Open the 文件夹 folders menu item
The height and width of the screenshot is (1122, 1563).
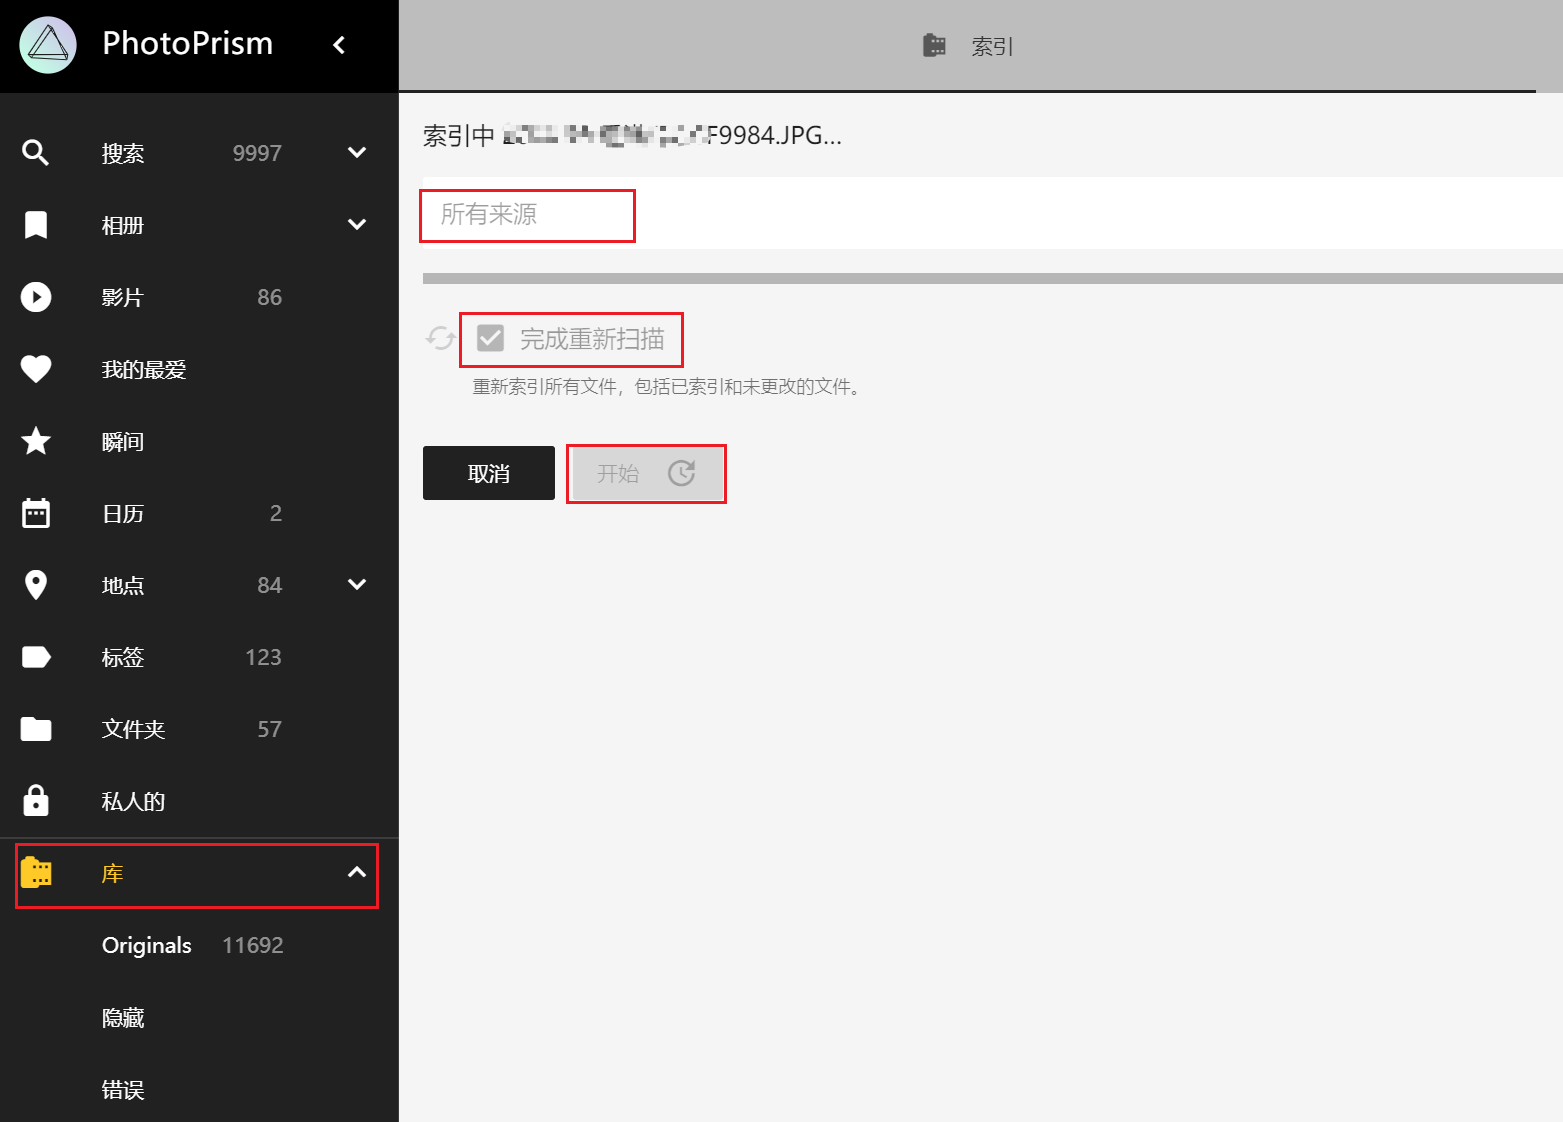133,729
